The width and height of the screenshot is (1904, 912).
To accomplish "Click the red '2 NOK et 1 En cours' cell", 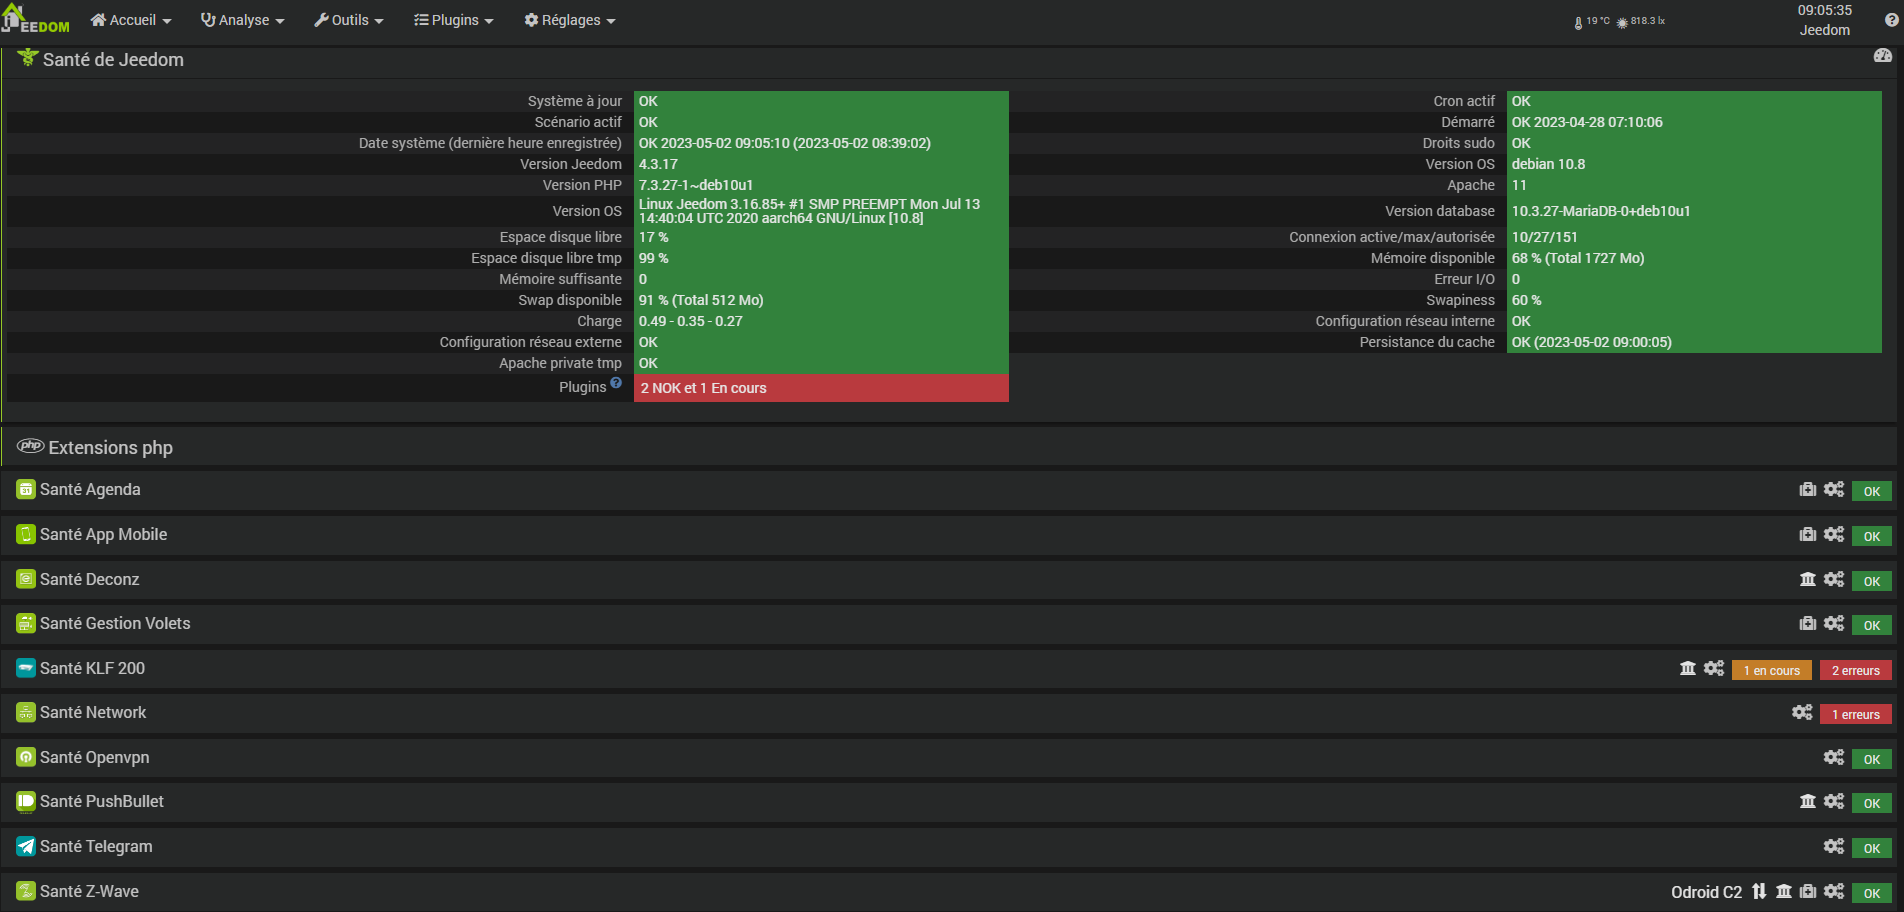I will (x=821, y=388).
